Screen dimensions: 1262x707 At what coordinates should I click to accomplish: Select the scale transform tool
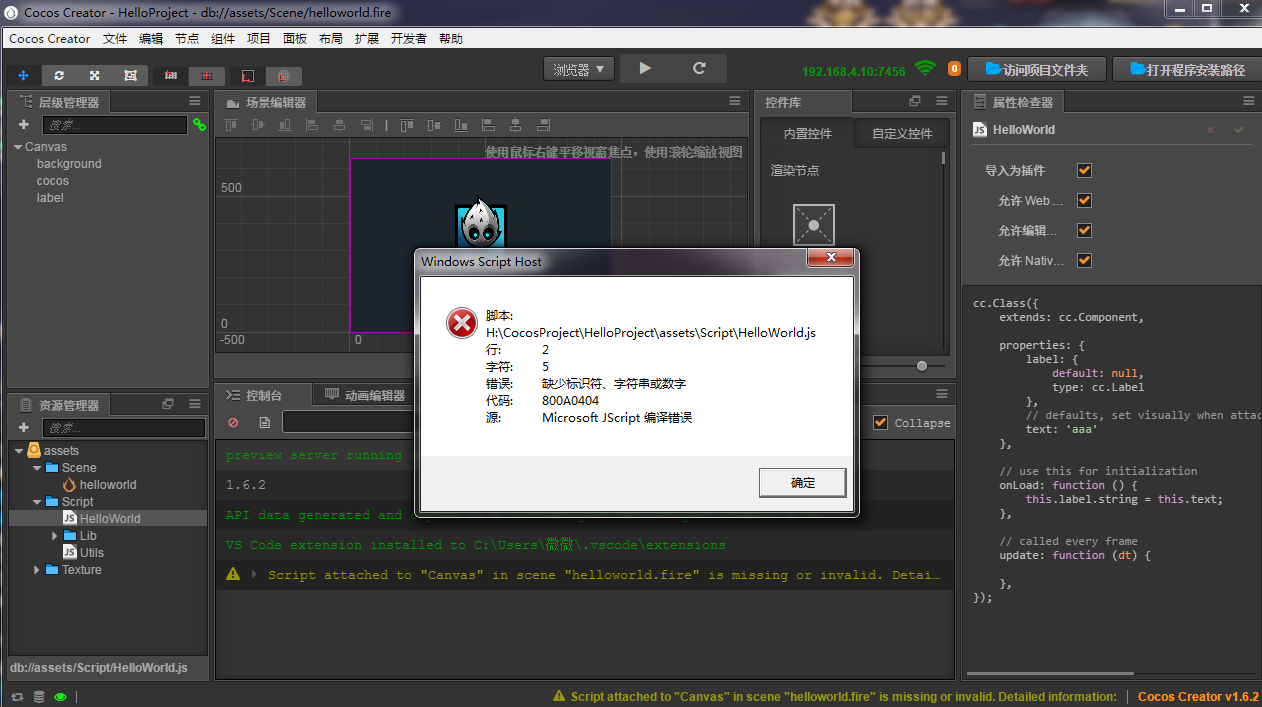pos(94,75)
